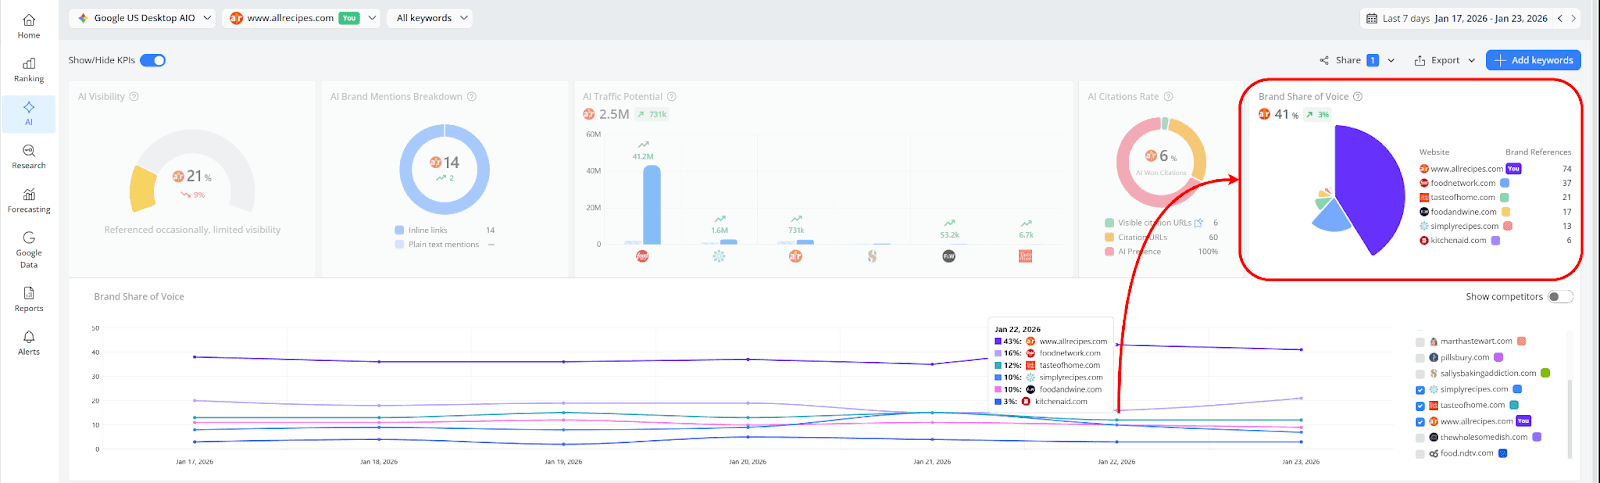Click simplyrecipes.com in Brand References table
Image resolution: width=1600 pixels, height=483 pixels.
(1465, 226)
